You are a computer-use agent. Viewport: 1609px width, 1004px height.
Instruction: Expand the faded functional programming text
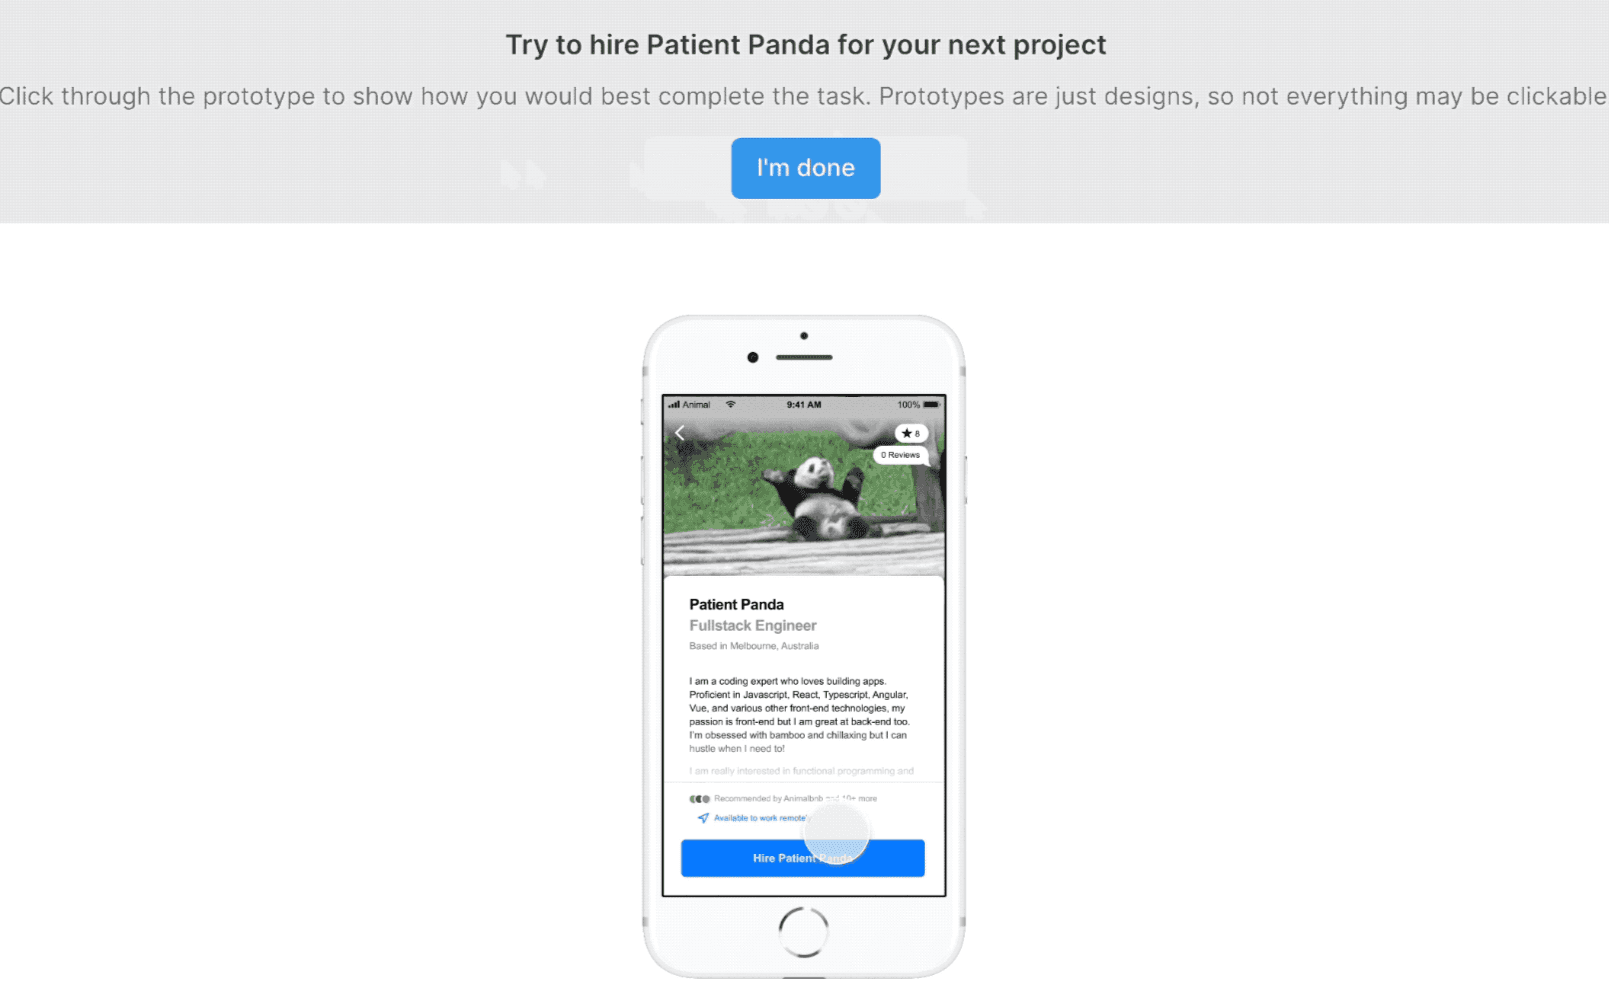(x=801, y=771)
